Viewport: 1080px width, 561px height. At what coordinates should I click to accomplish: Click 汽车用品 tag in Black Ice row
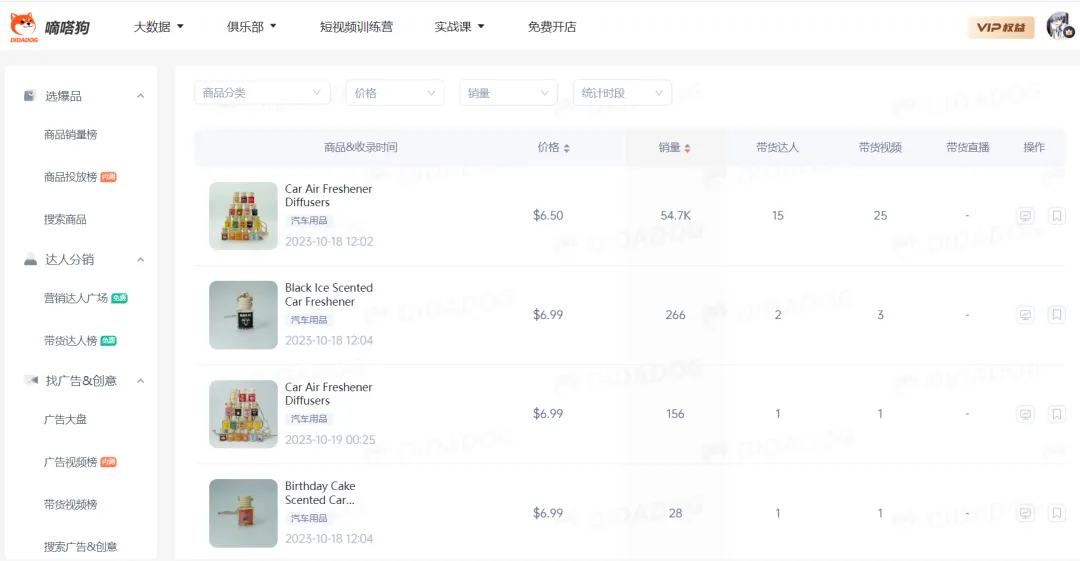309,320
